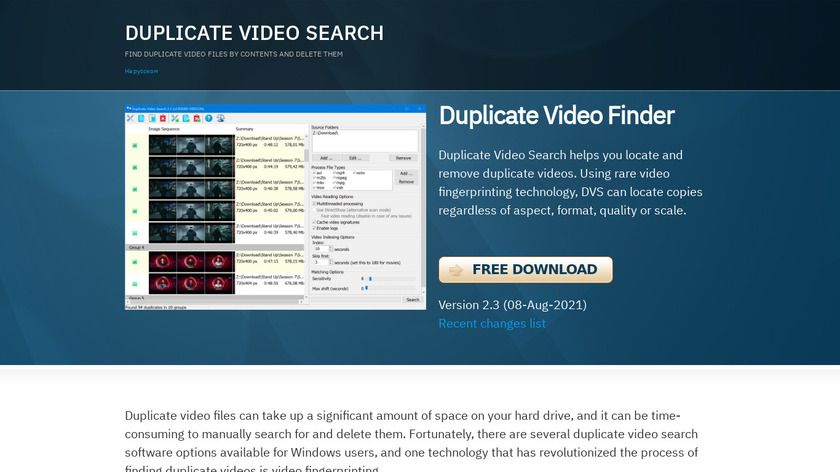Click the Version 2.3 (08-Aug-2021) text
This screenshot has height=472, width=840.
(513, 305)
